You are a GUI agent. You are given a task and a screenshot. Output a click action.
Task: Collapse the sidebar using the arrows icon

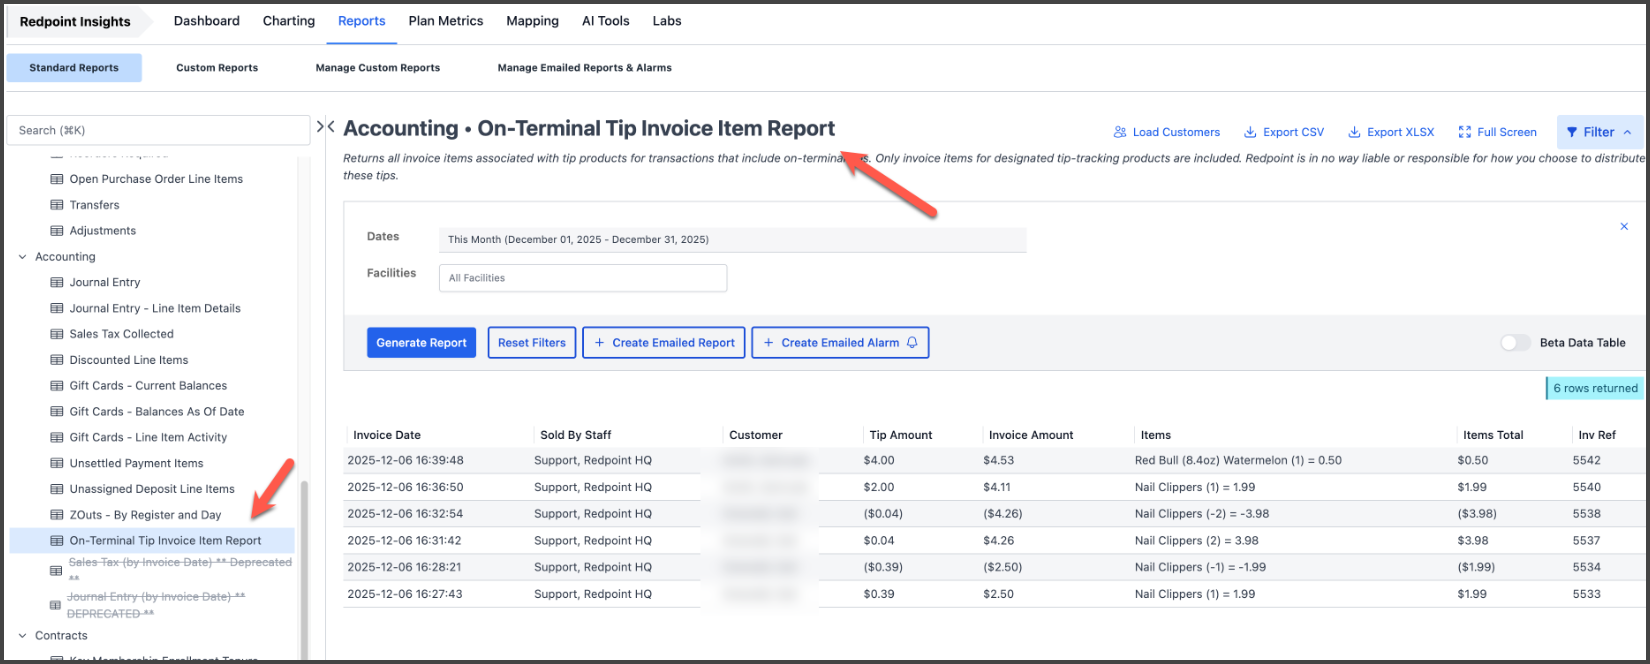point(325,127)
